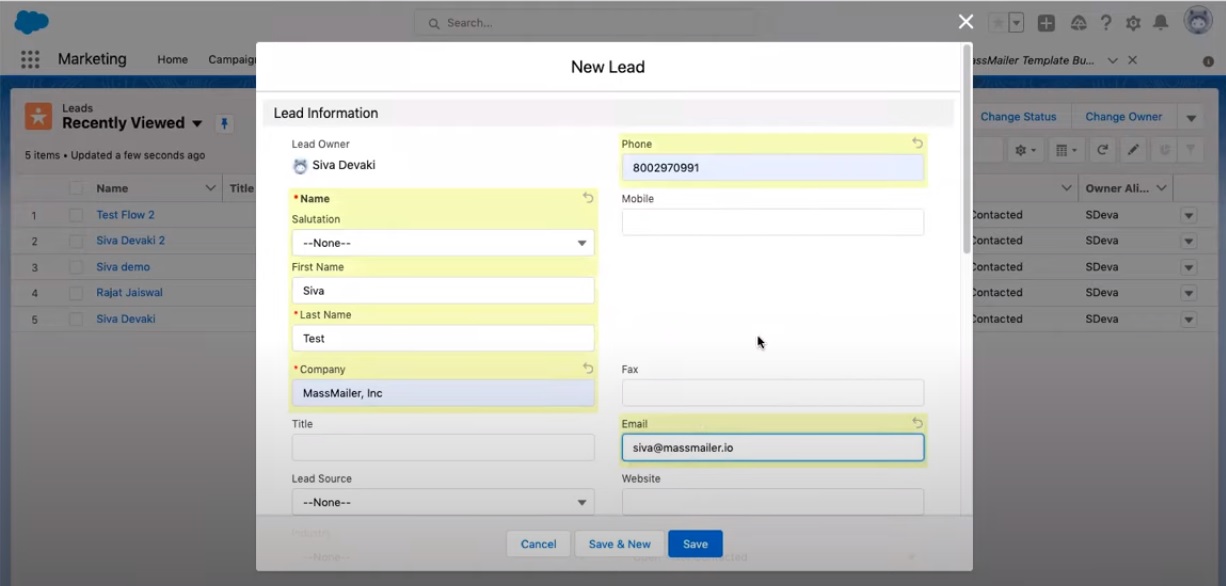
Task: Open Salesforce Setup gear menu
Action: pos(1132,22)
